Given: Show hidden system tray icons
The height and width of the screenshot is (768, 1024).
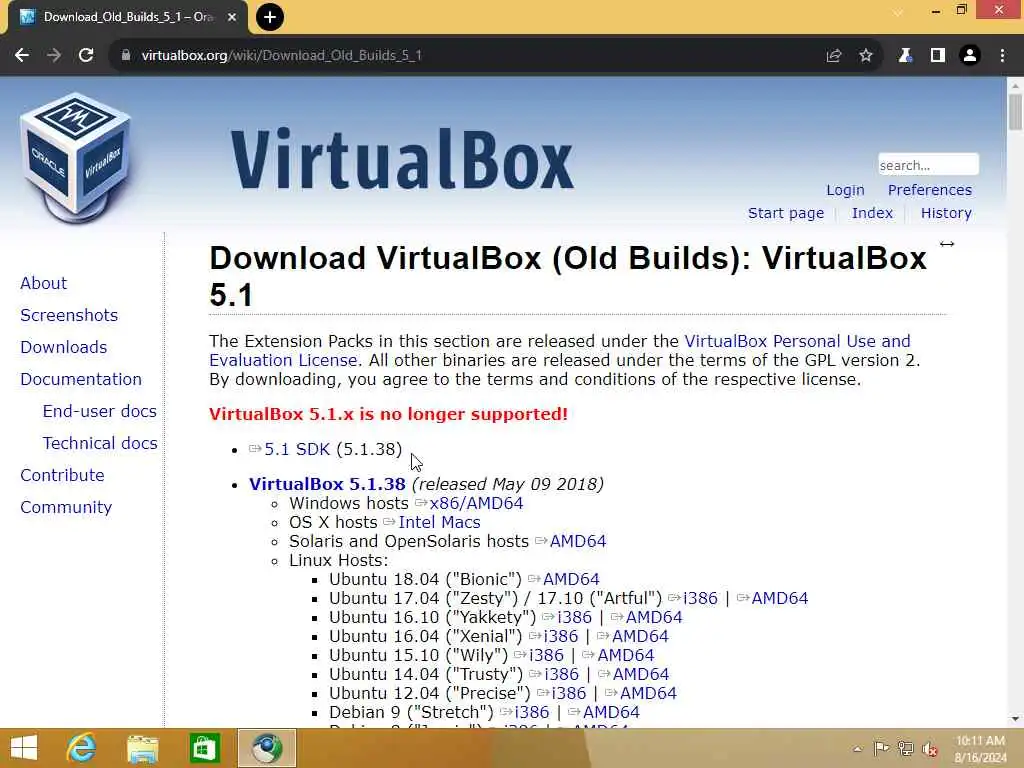Looking at the screenshot, I should pyautogui.click(x=857, y=748).
